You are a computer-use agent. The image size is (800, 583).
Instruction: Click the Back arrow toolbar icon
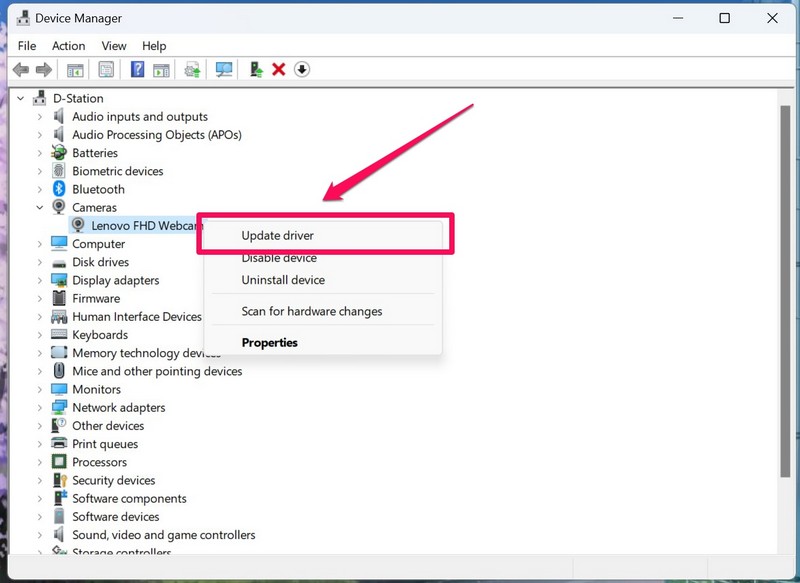(x=20, y=69)
